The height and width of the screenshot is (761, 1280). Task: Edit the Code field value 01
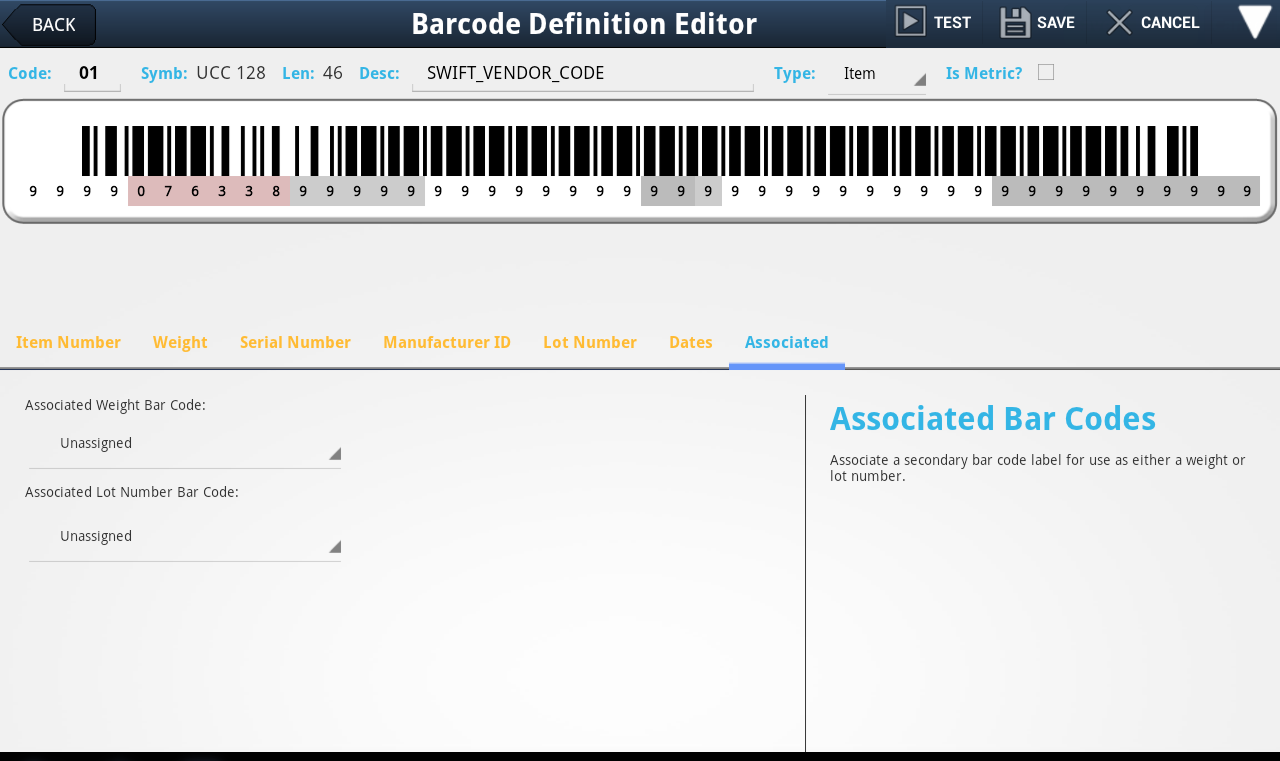coord(92,73)
